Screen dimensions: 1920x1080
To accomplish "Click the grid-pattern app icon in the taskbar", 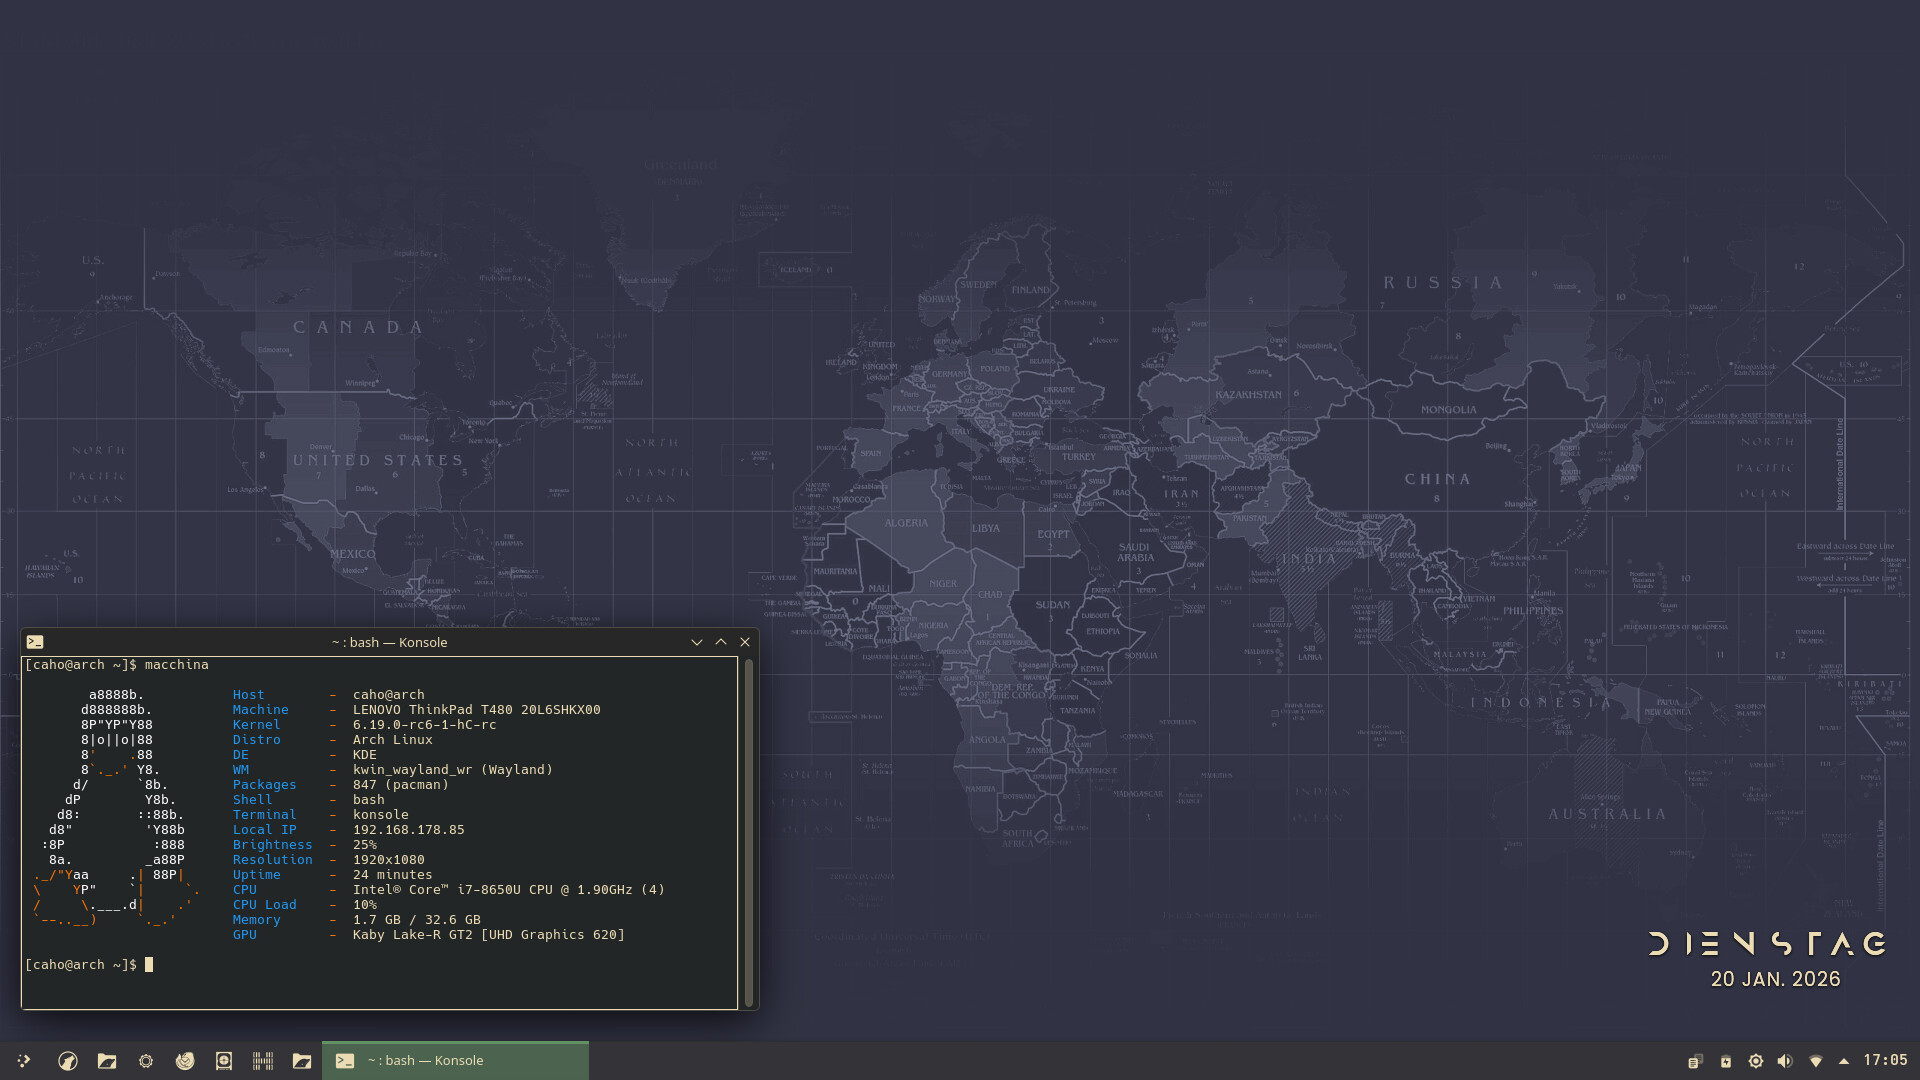I will 263,1061.
